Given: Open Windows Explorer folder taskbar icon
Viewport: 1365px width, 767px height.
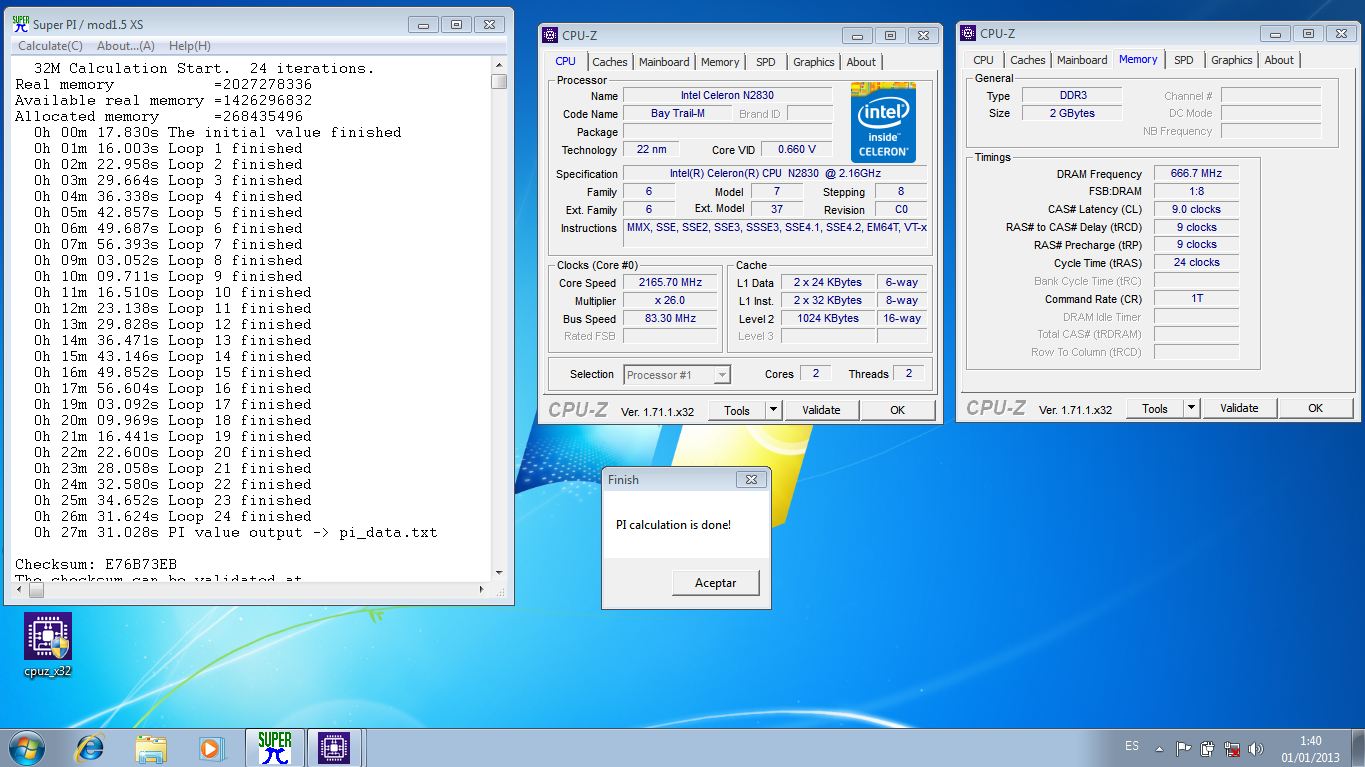Looking at the screenshot, I should tap(151, 748).
